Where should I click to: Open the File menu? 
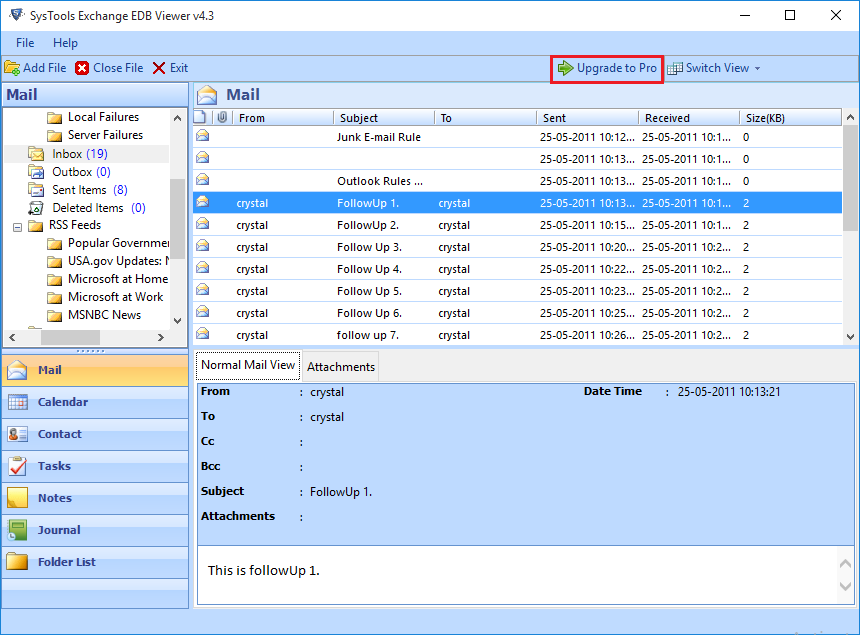[x=25, y=43]
